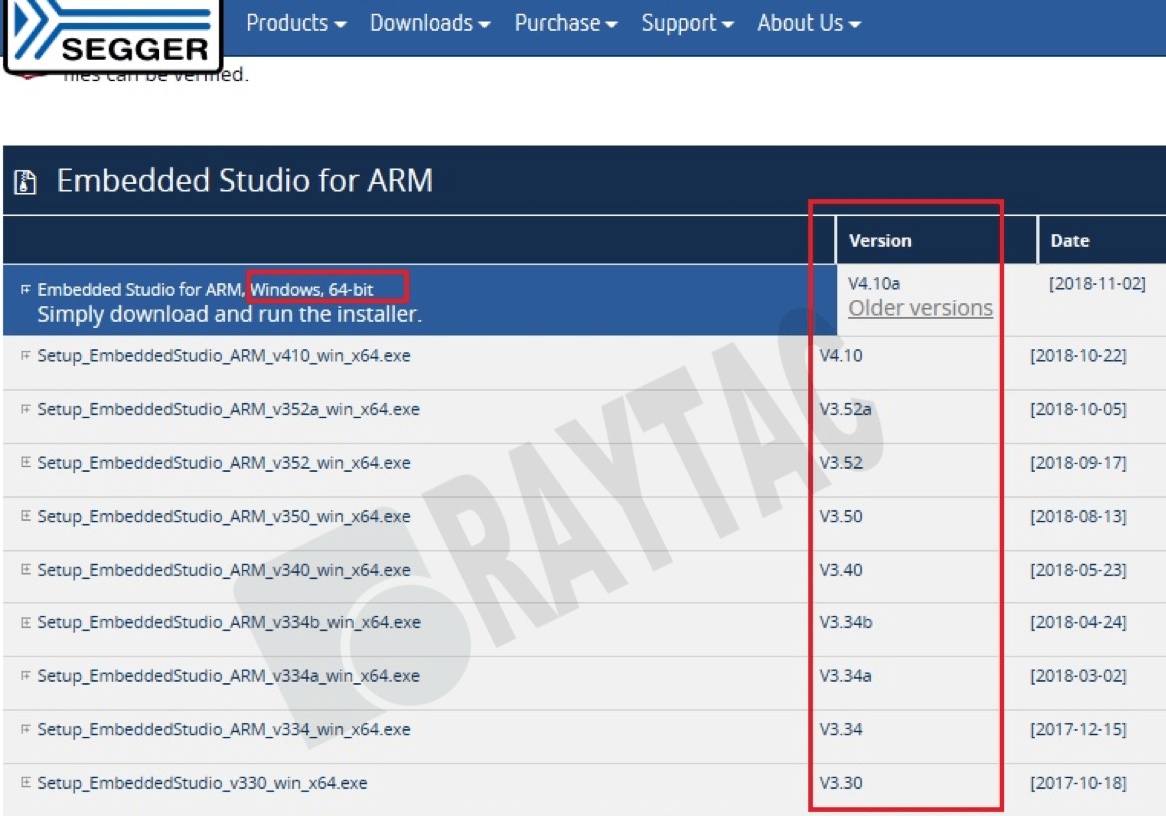Select the V3.30 version cell
The image size is (1166, 816).
(x=841, y=783)
